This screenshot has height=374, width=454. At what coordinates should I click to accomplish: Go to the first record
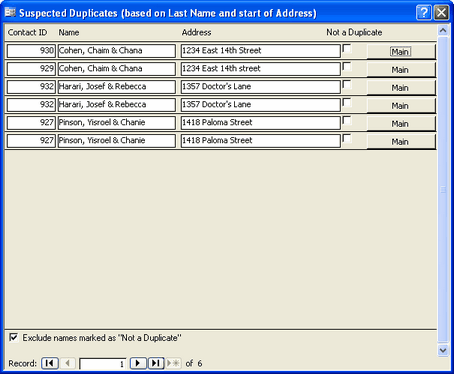[50, 363]
